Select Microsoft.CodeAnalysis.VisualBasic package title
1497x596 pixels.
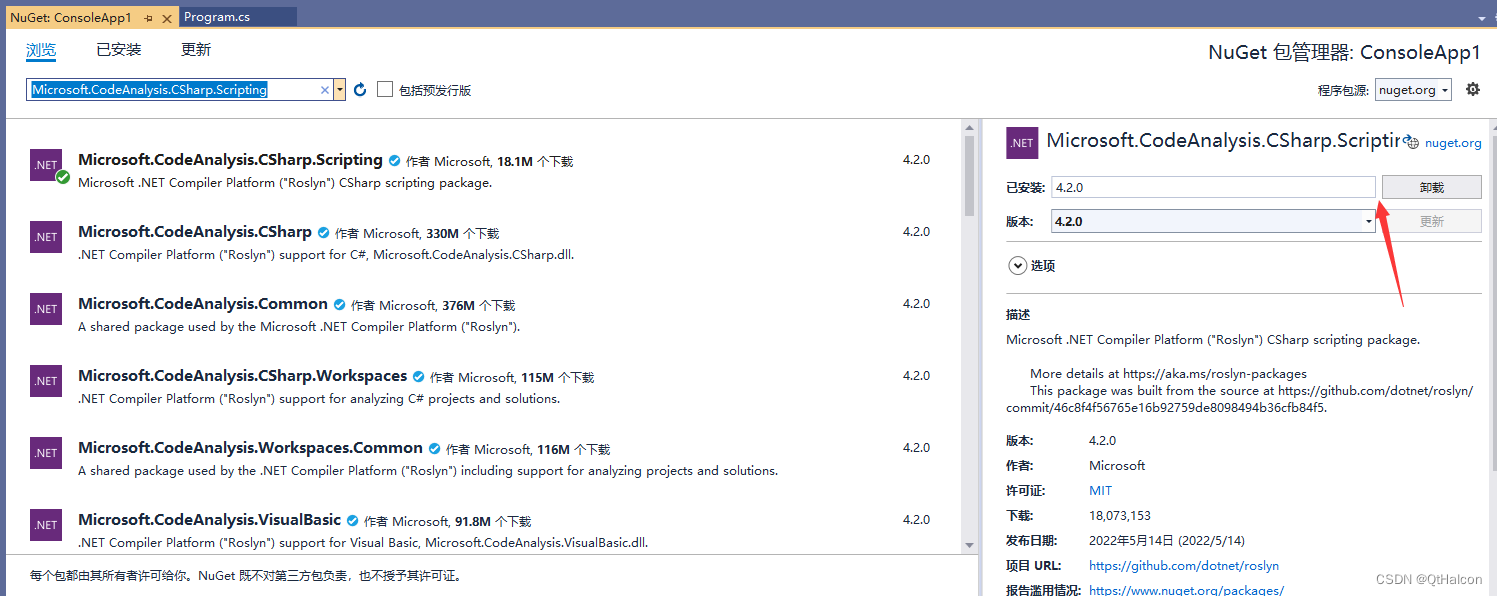(210, 520)
